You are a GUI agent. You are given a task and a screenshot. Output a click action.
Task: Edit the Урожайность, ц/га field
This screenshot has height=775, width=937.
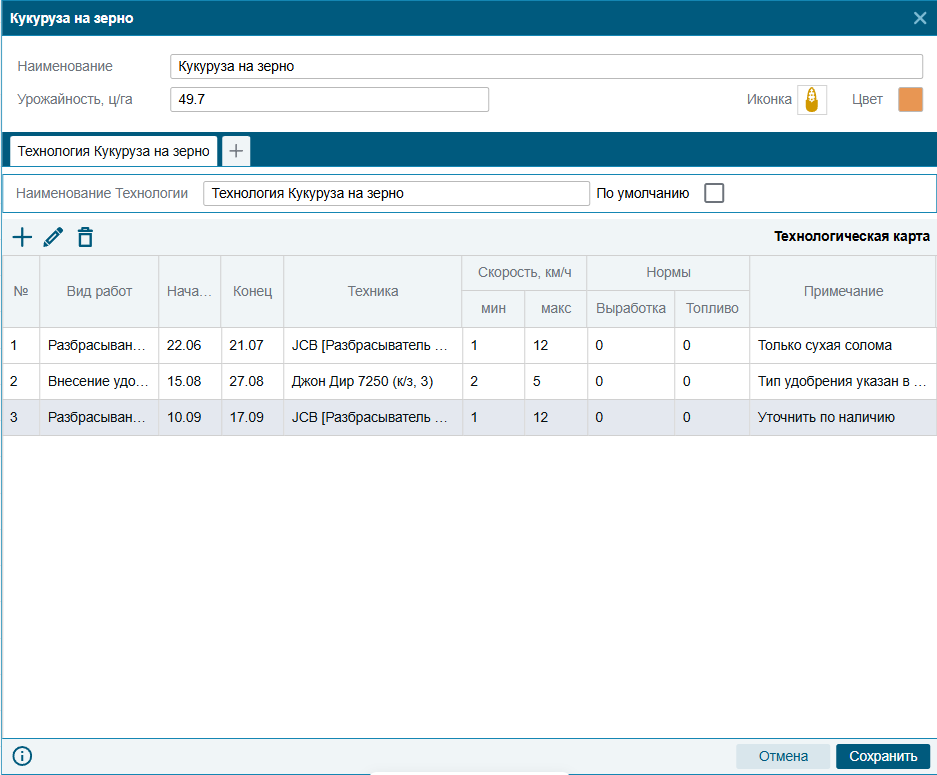[x=329, y=99]
